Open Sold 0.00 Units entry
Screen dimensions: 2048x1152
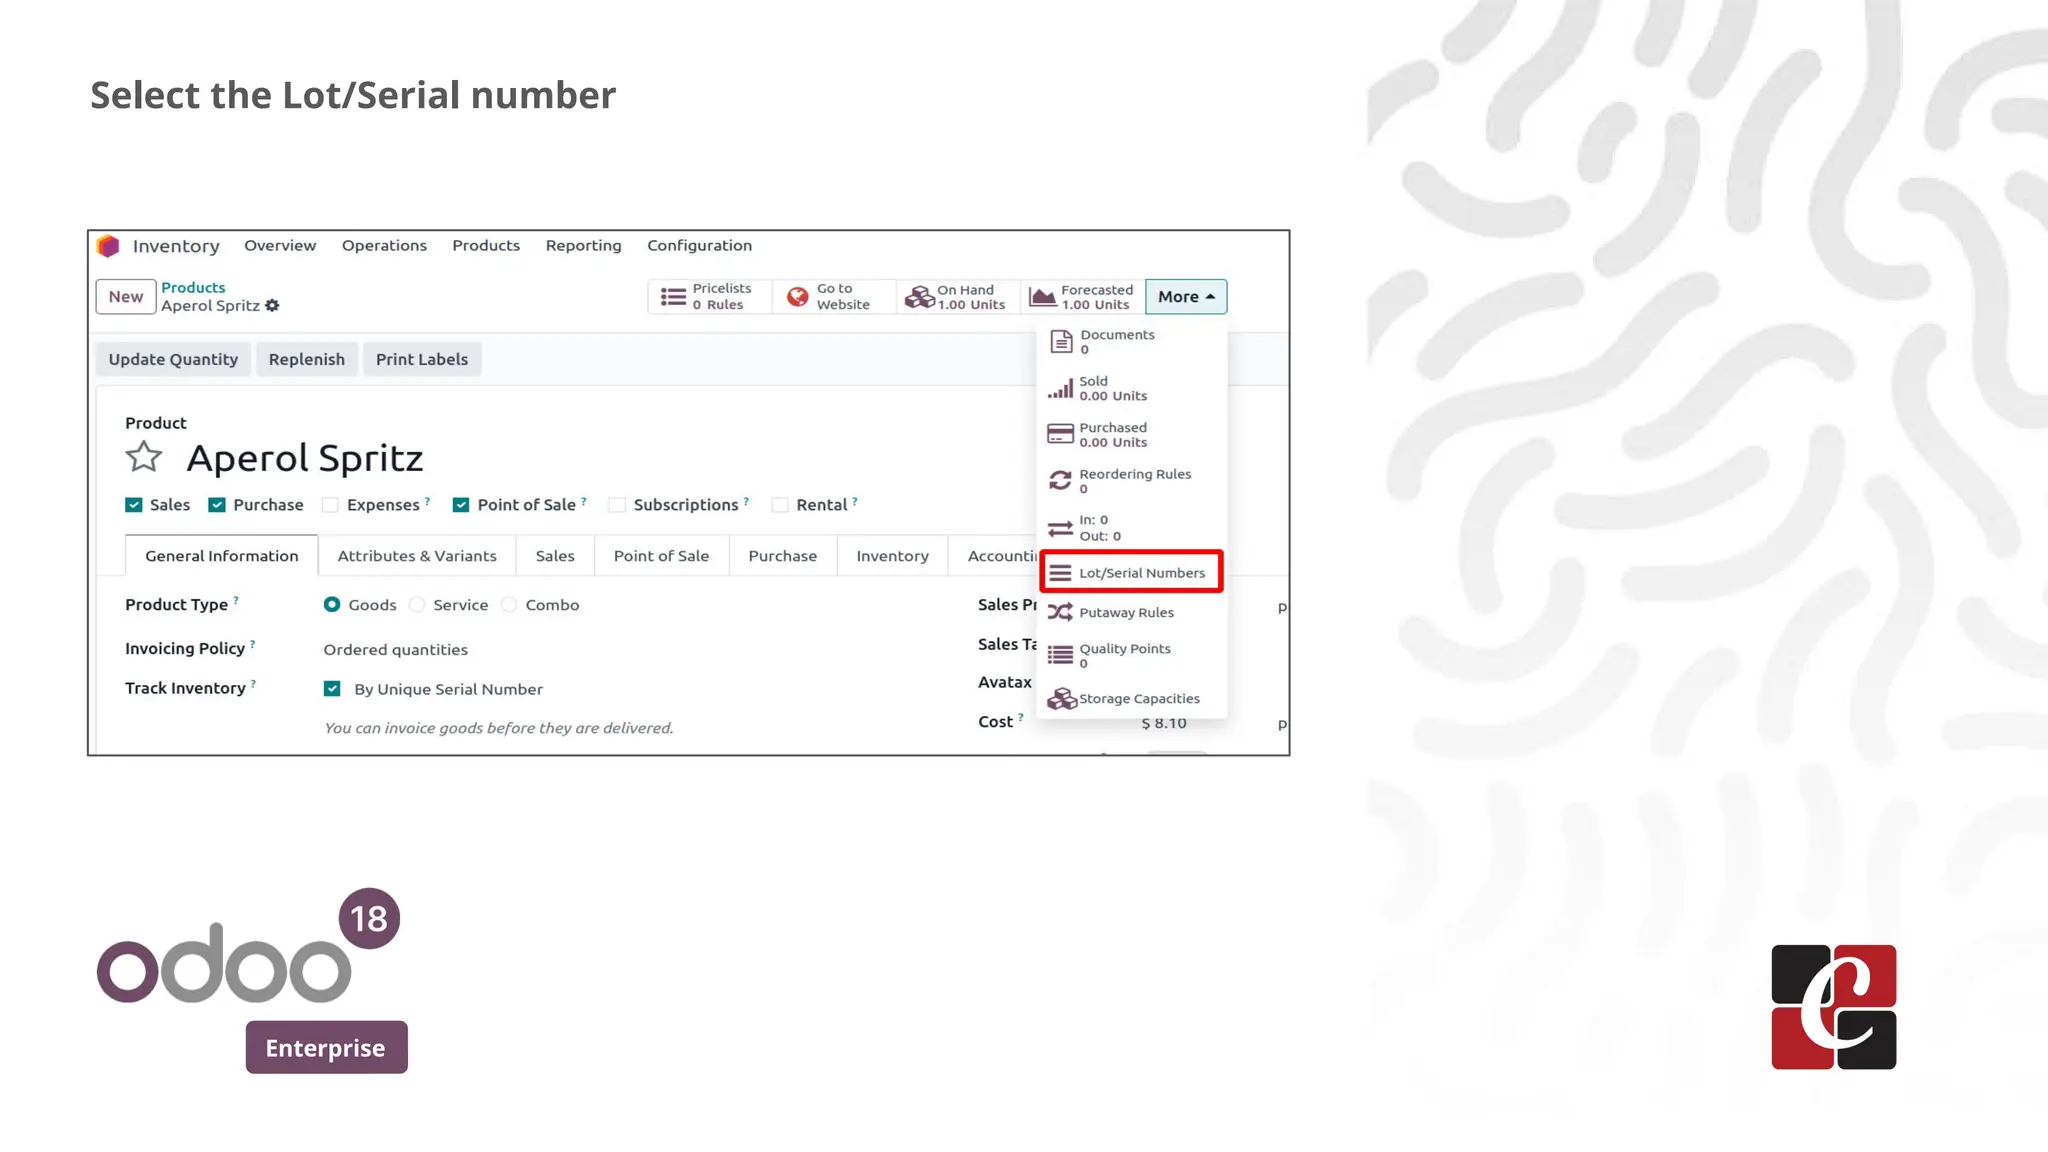[1131, 388]
